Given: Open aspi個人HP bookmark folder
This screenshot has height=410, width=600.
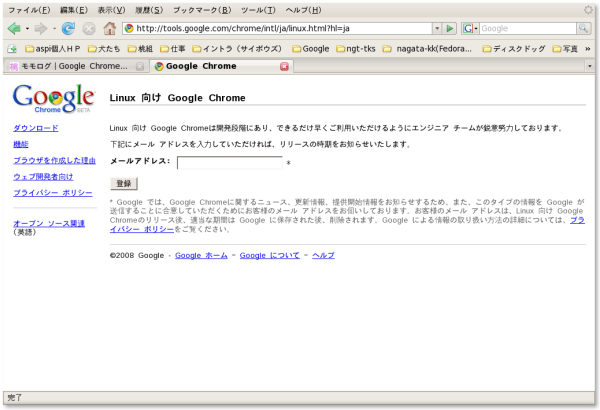Looking at the screenshot, I should point(52,49).
